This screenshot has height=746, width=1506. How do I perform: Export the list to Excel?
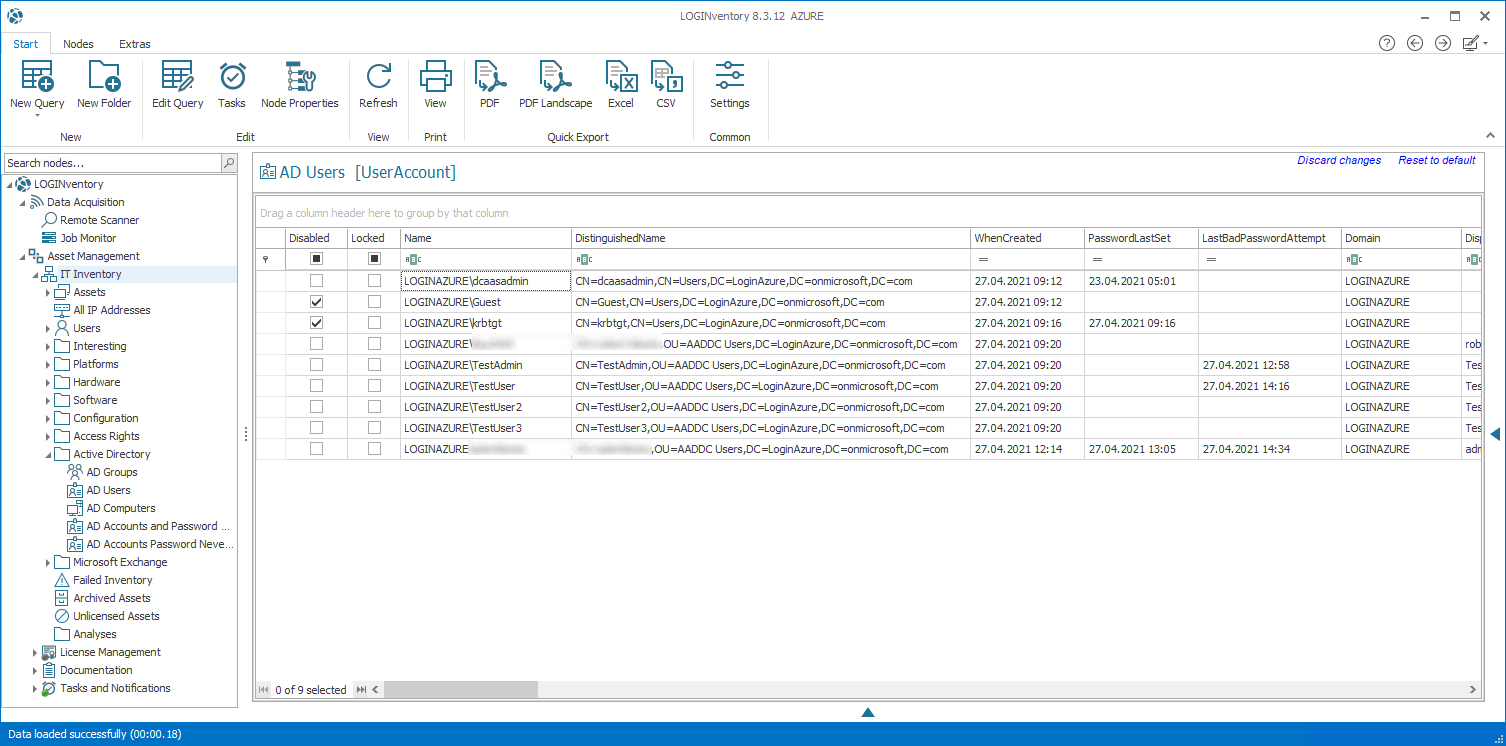[621, 85]
